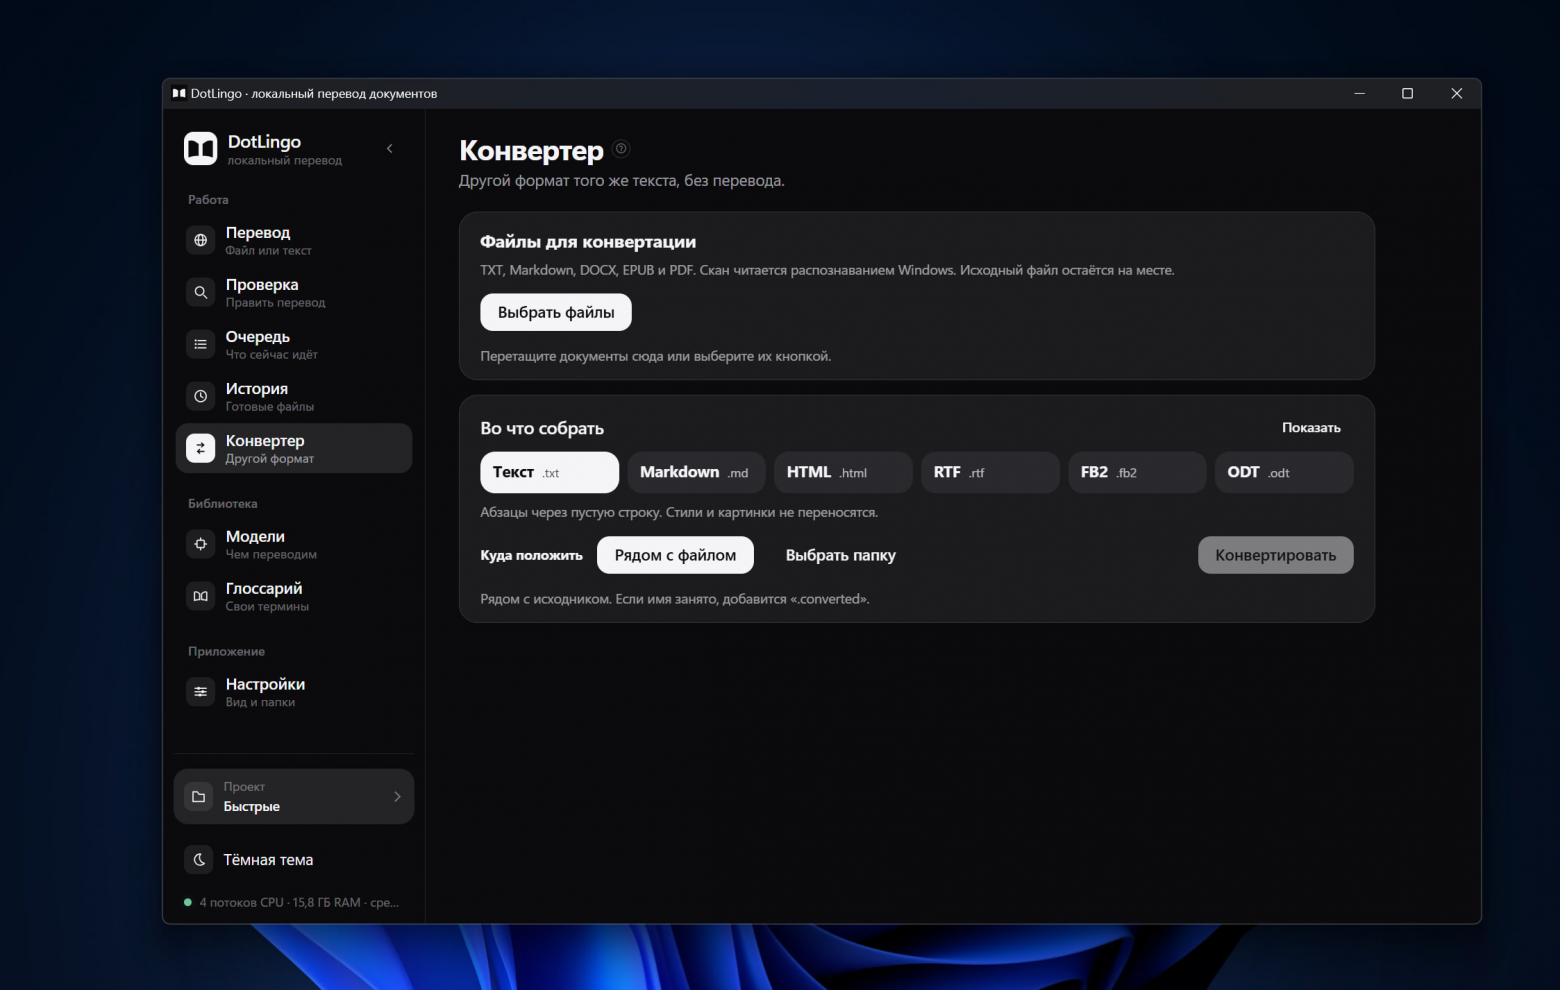Expand the Проект Быстрые chevron
Viewport: 1560px width, 990px height.
(x=397, y=796)
